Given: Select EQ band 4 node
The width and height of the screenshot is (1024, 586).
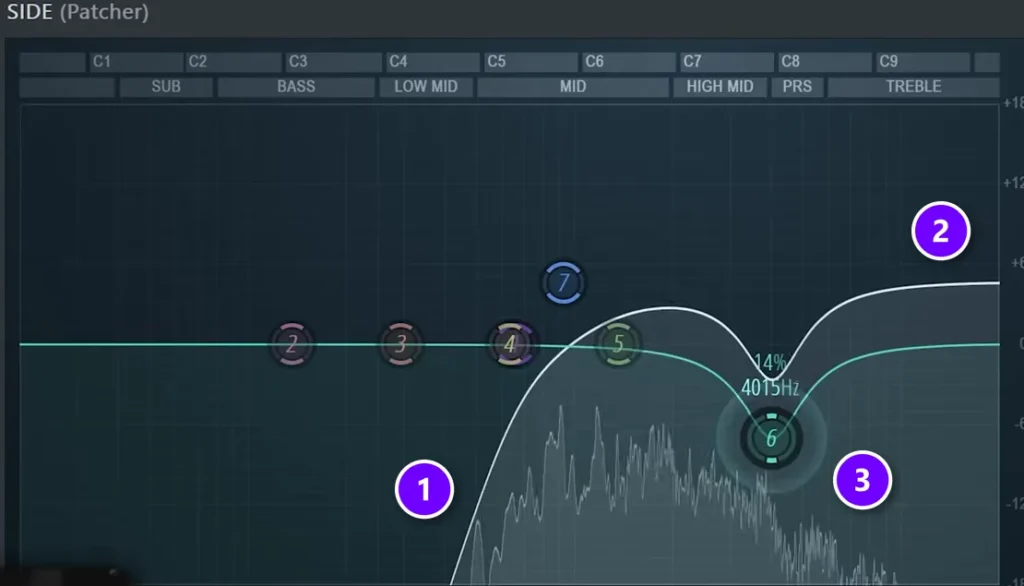Looking at the screenshot, I should click(511, 344).
